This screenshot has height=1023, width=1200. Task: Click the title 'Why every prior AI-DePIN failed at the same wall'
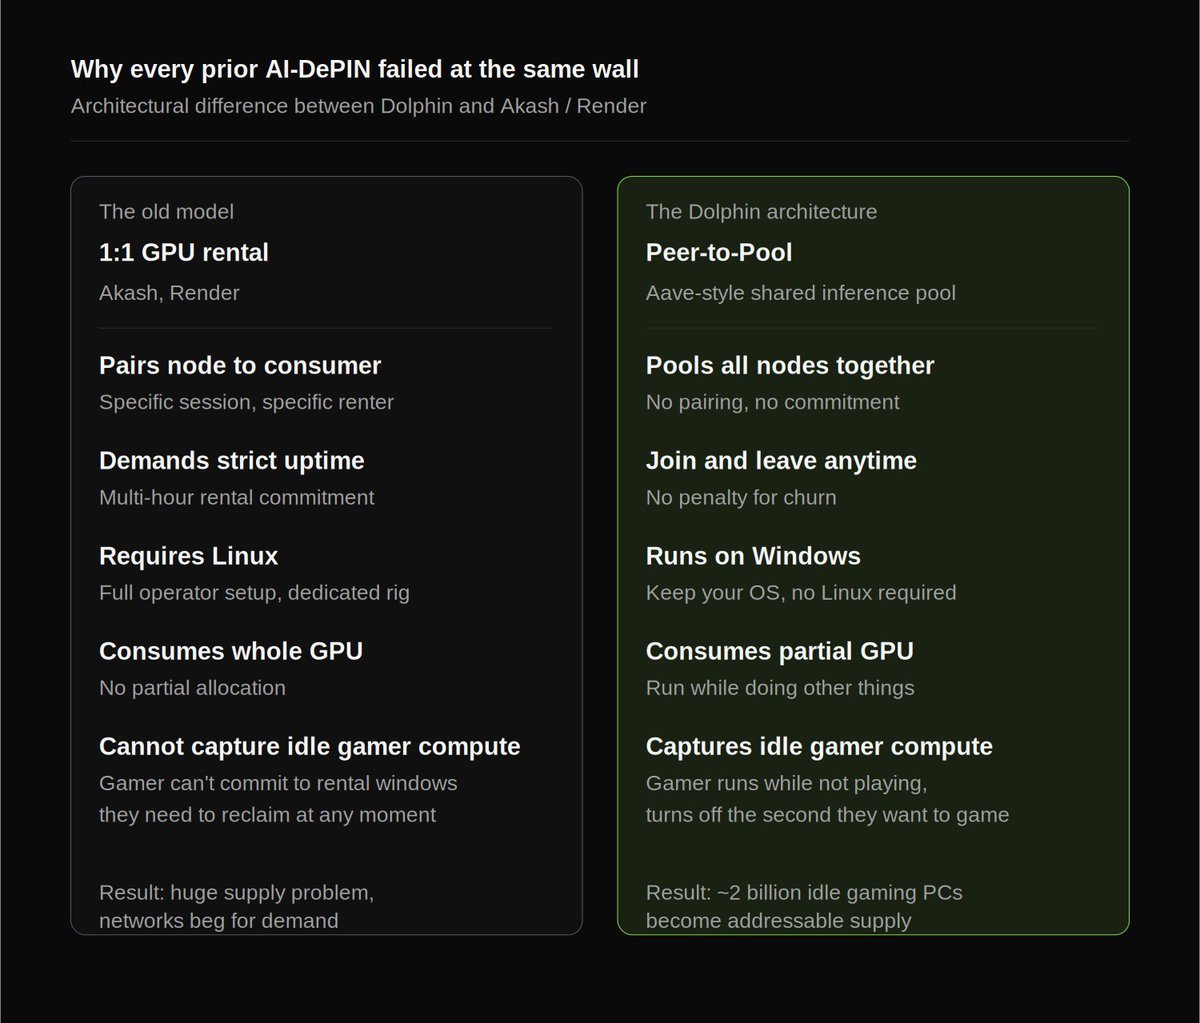(355, 69)
